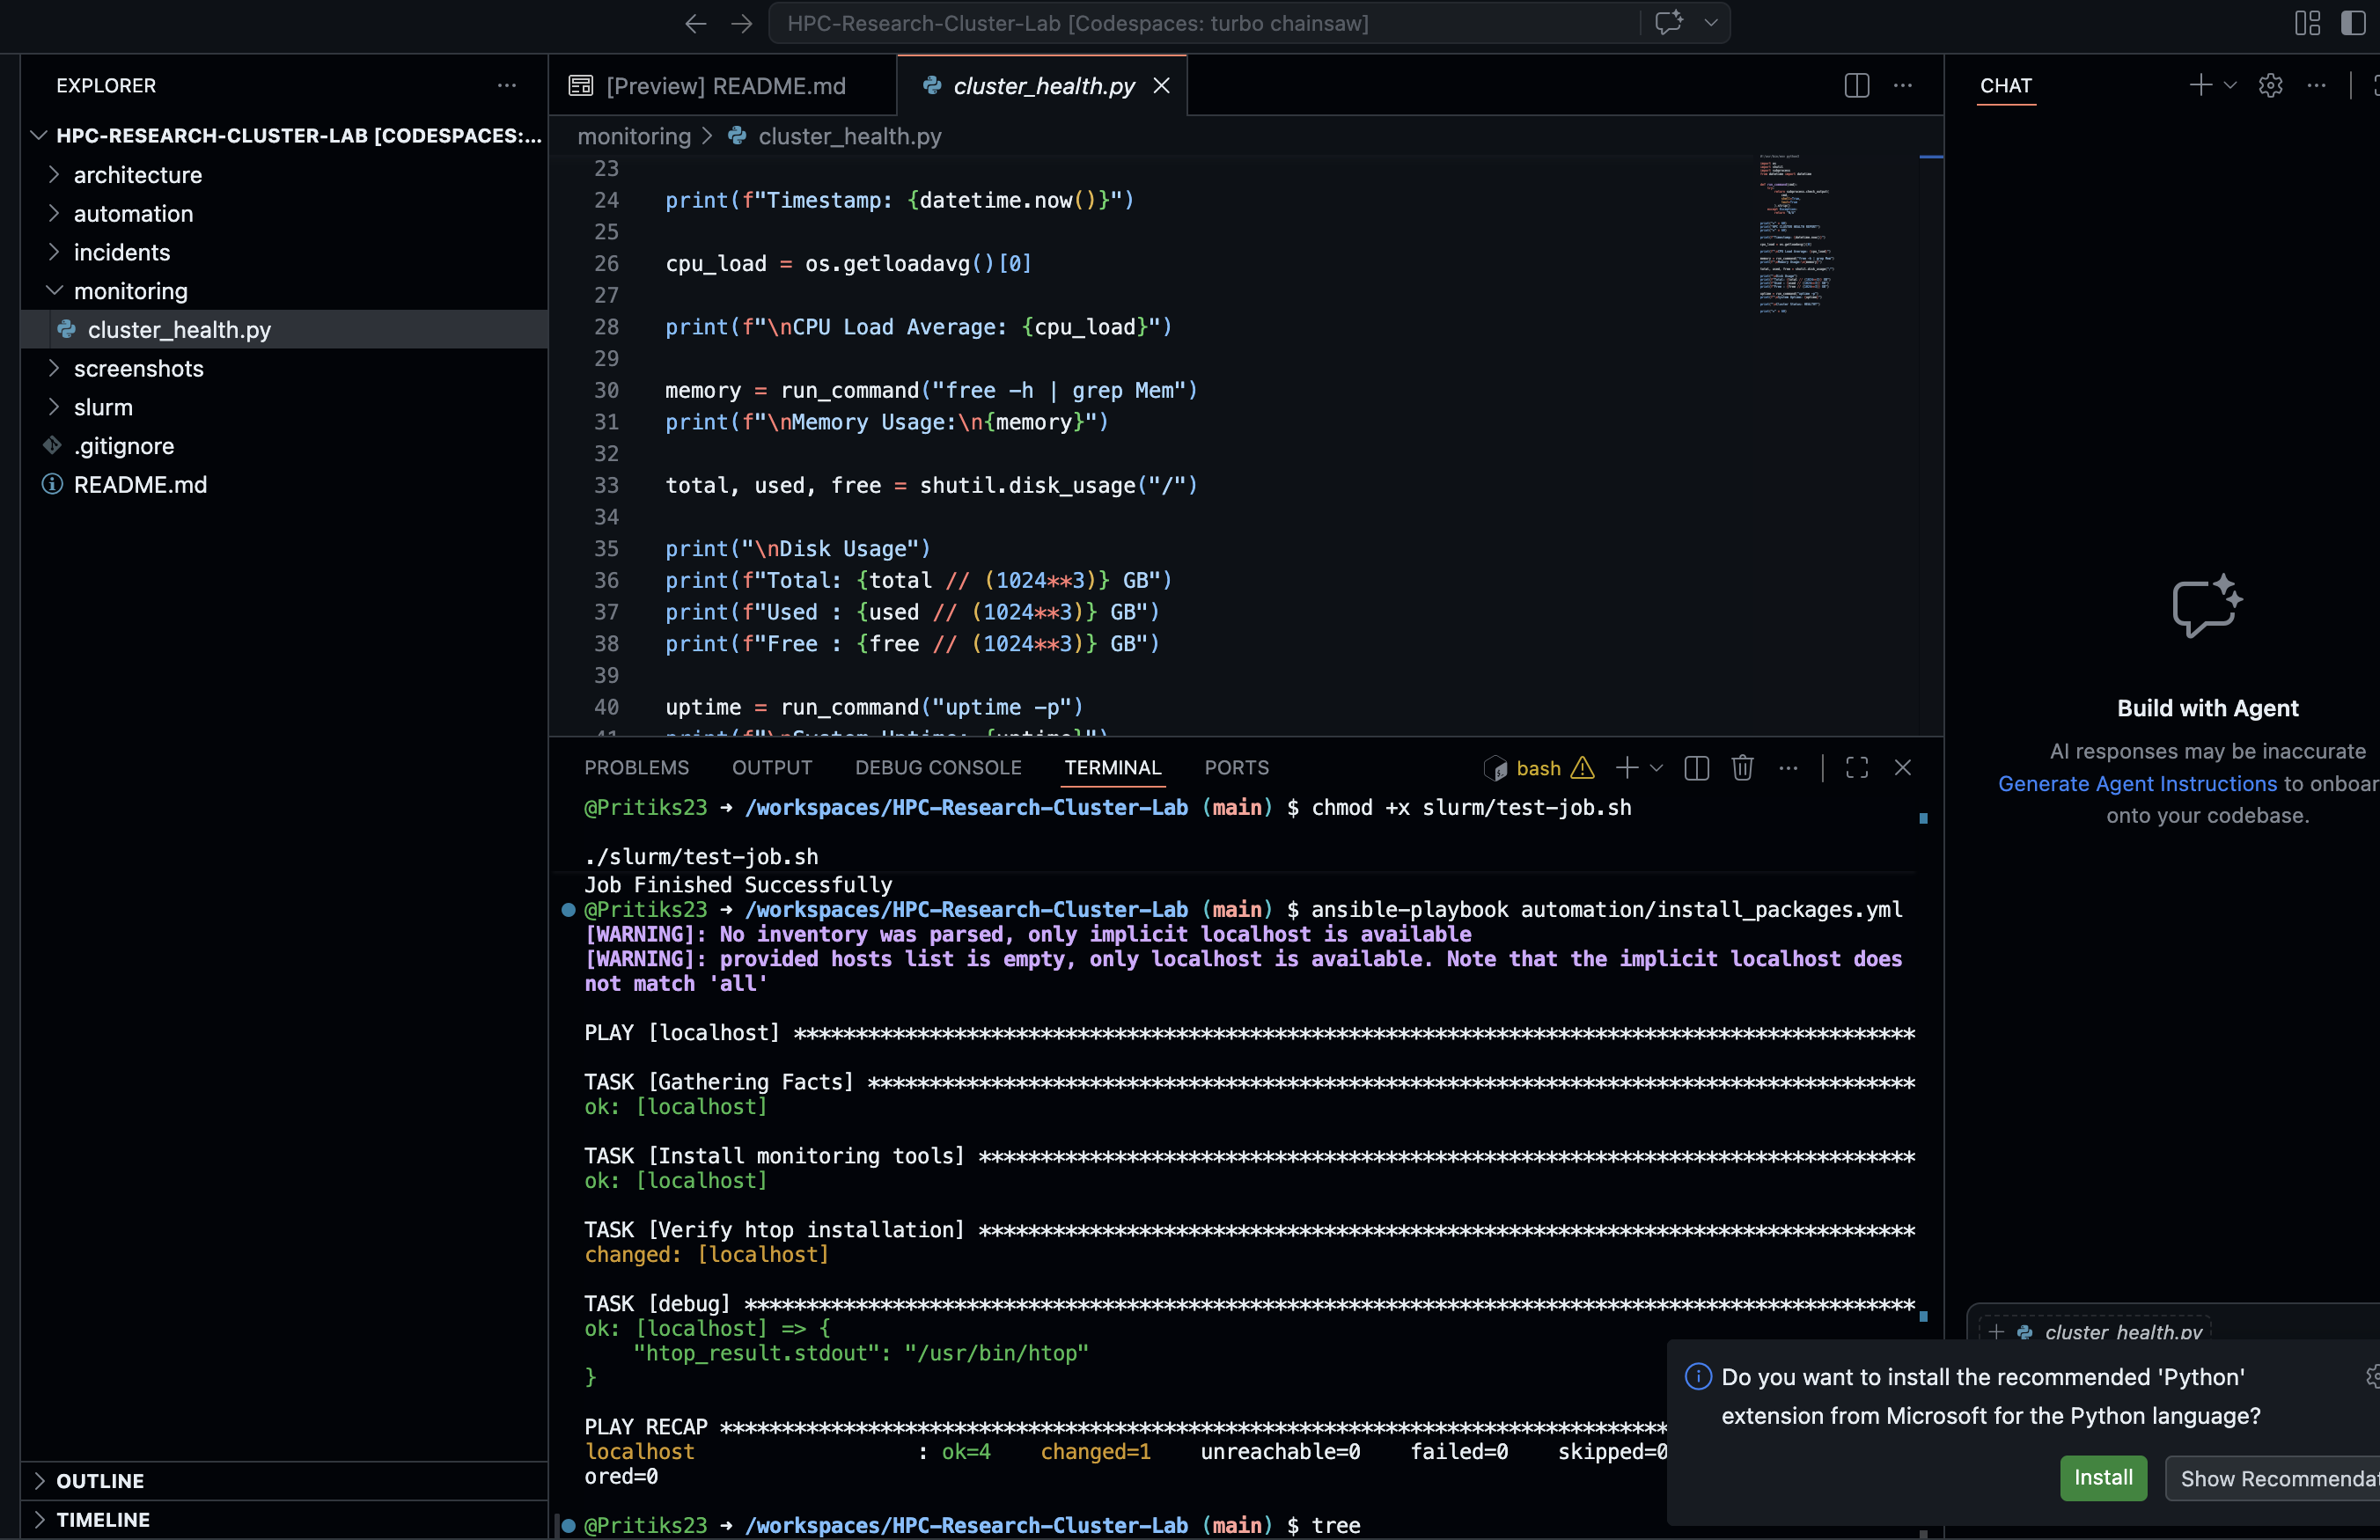Click the cluster_health.py breadcrumb
The height and width of the screenshot is (1540, 2380).
tap(849, 136)
